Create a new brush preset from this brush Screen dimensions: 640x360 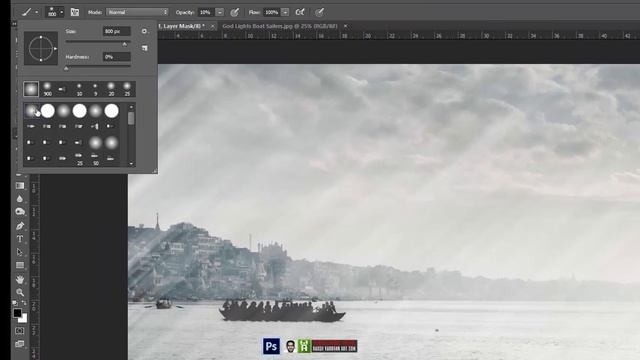pyautogui.click(x=144, y=48)
